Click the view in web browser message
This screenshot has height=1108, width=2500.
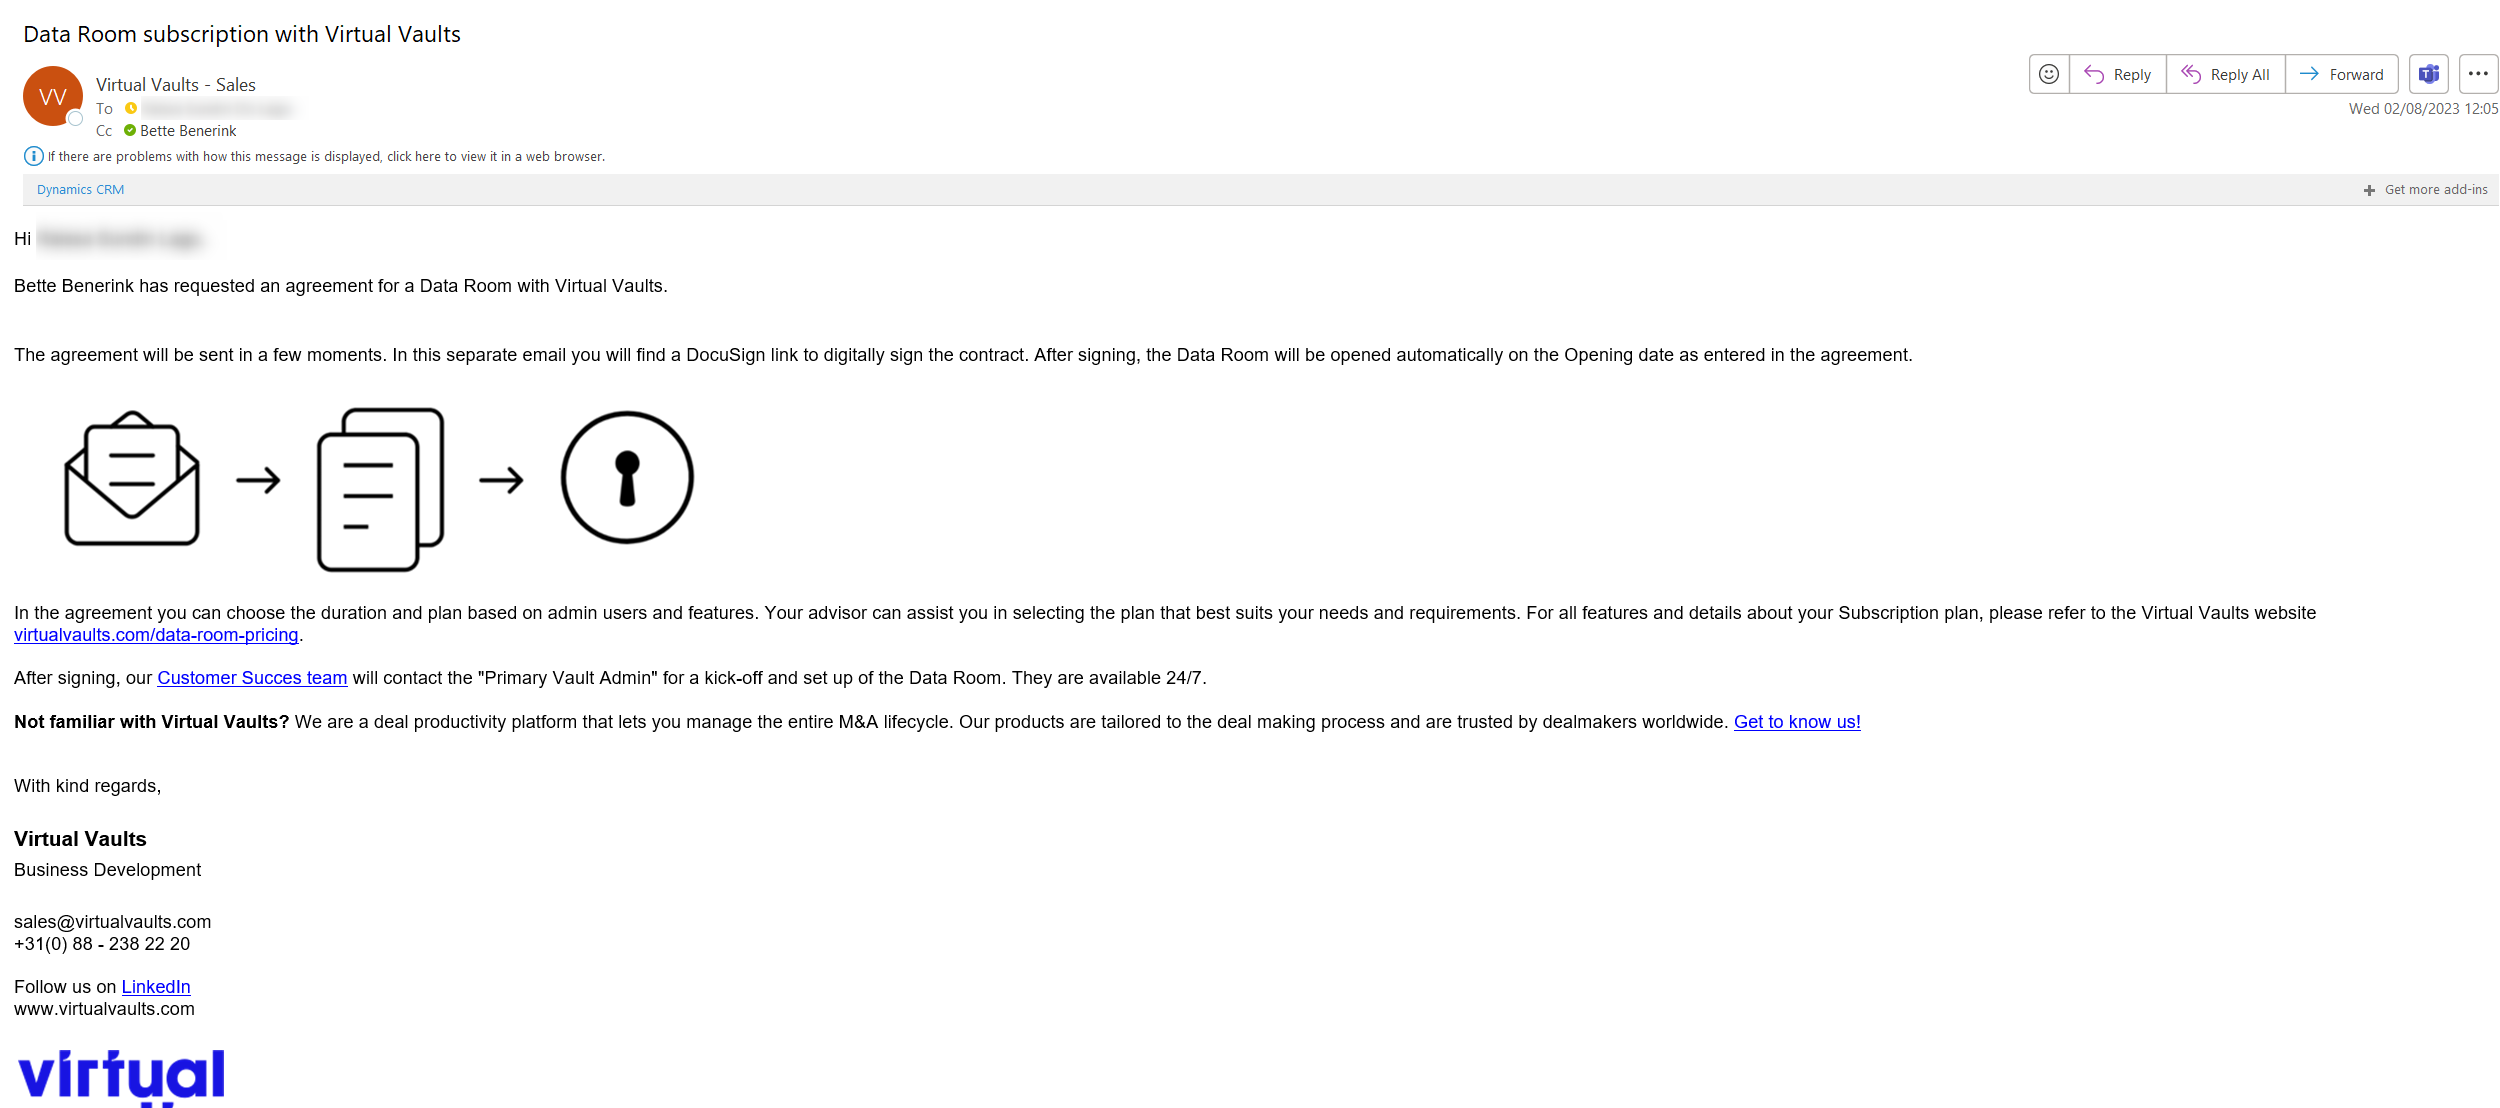coord(326,157)
